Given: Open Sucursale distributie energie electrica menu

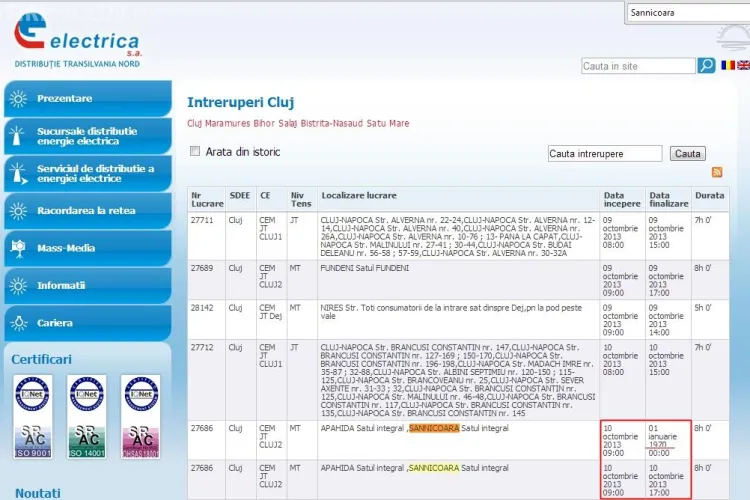Looking at the screenshot, I should 87,136.
